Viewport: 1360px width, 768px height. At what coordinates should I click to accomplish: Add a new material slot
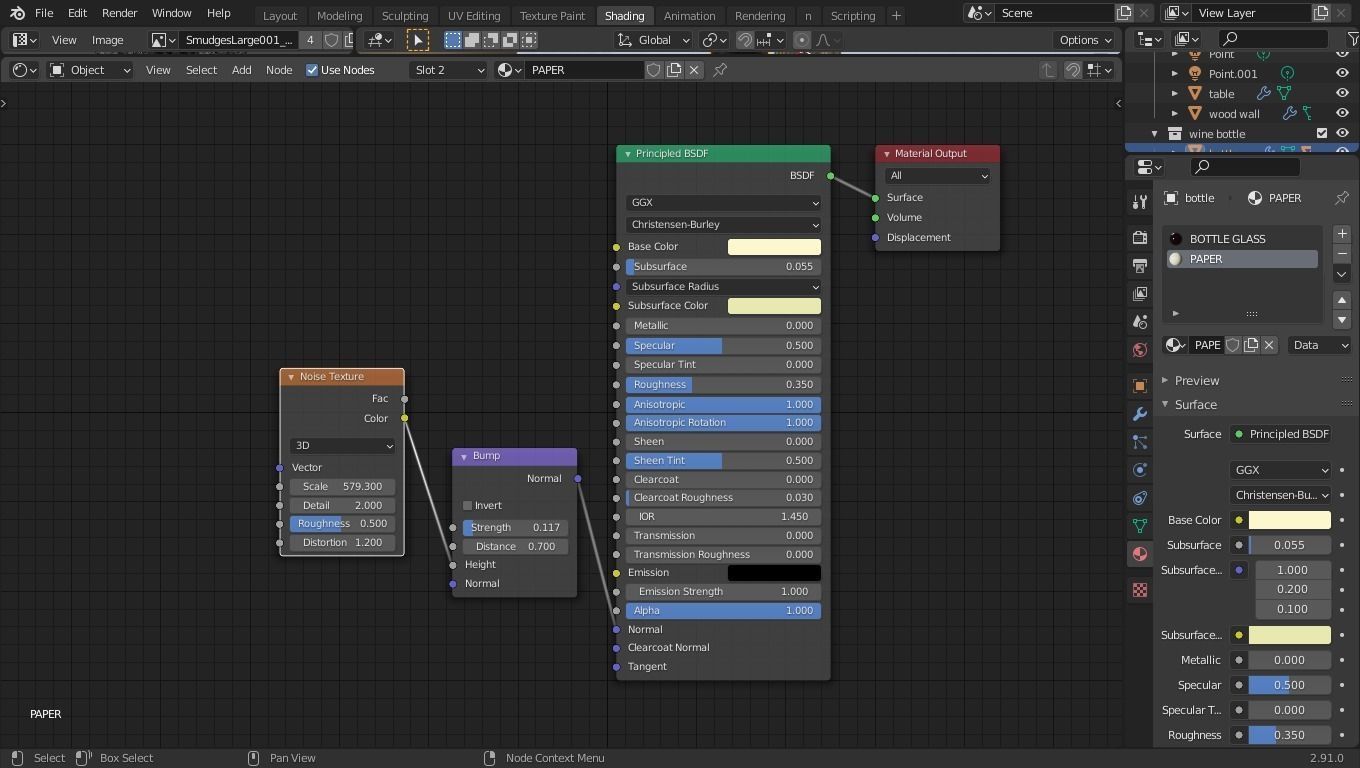[x=1342, y=233]
